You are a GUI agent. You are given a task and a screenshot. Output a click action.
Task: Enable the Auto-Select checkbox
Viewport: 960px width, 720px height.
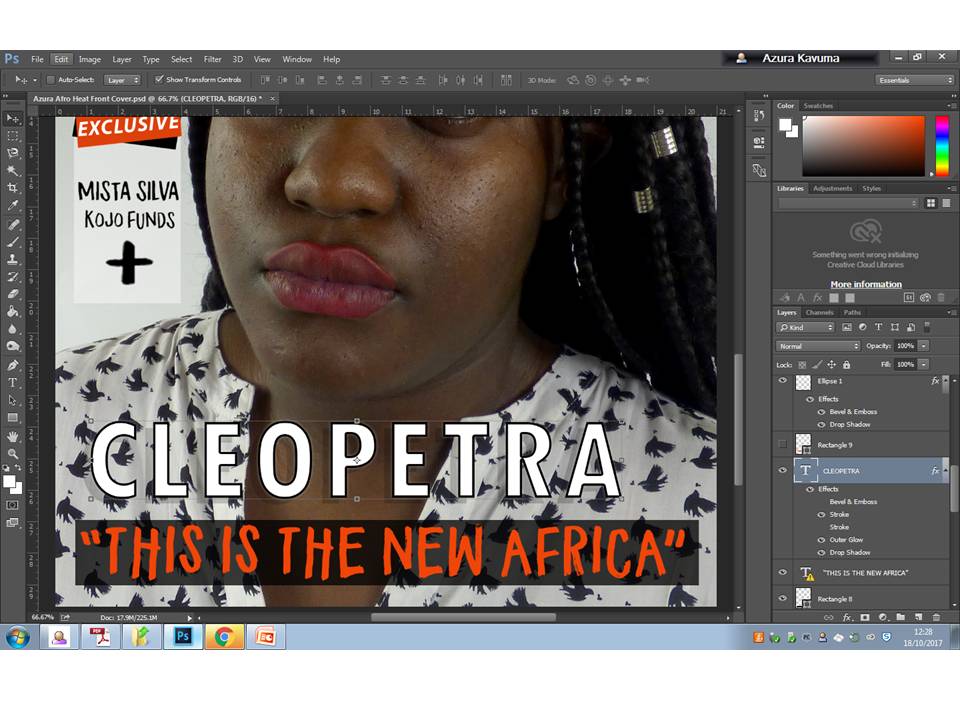point(51,80)
